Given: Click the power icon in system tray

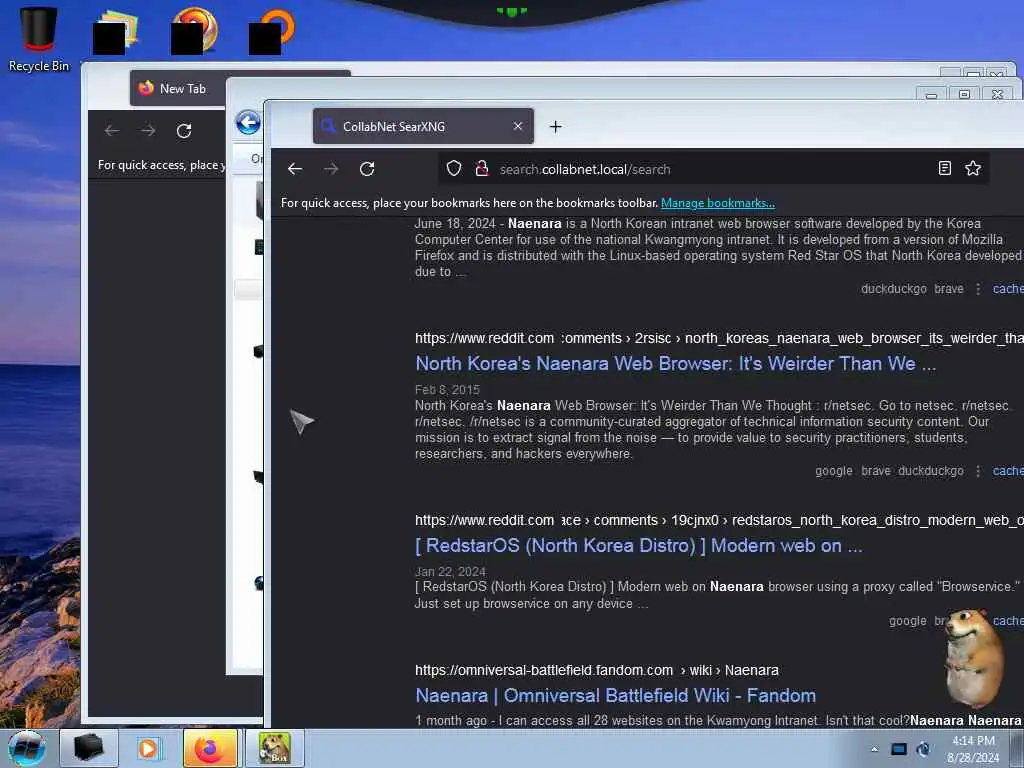Looking at the screenshot, I should 924,749.
